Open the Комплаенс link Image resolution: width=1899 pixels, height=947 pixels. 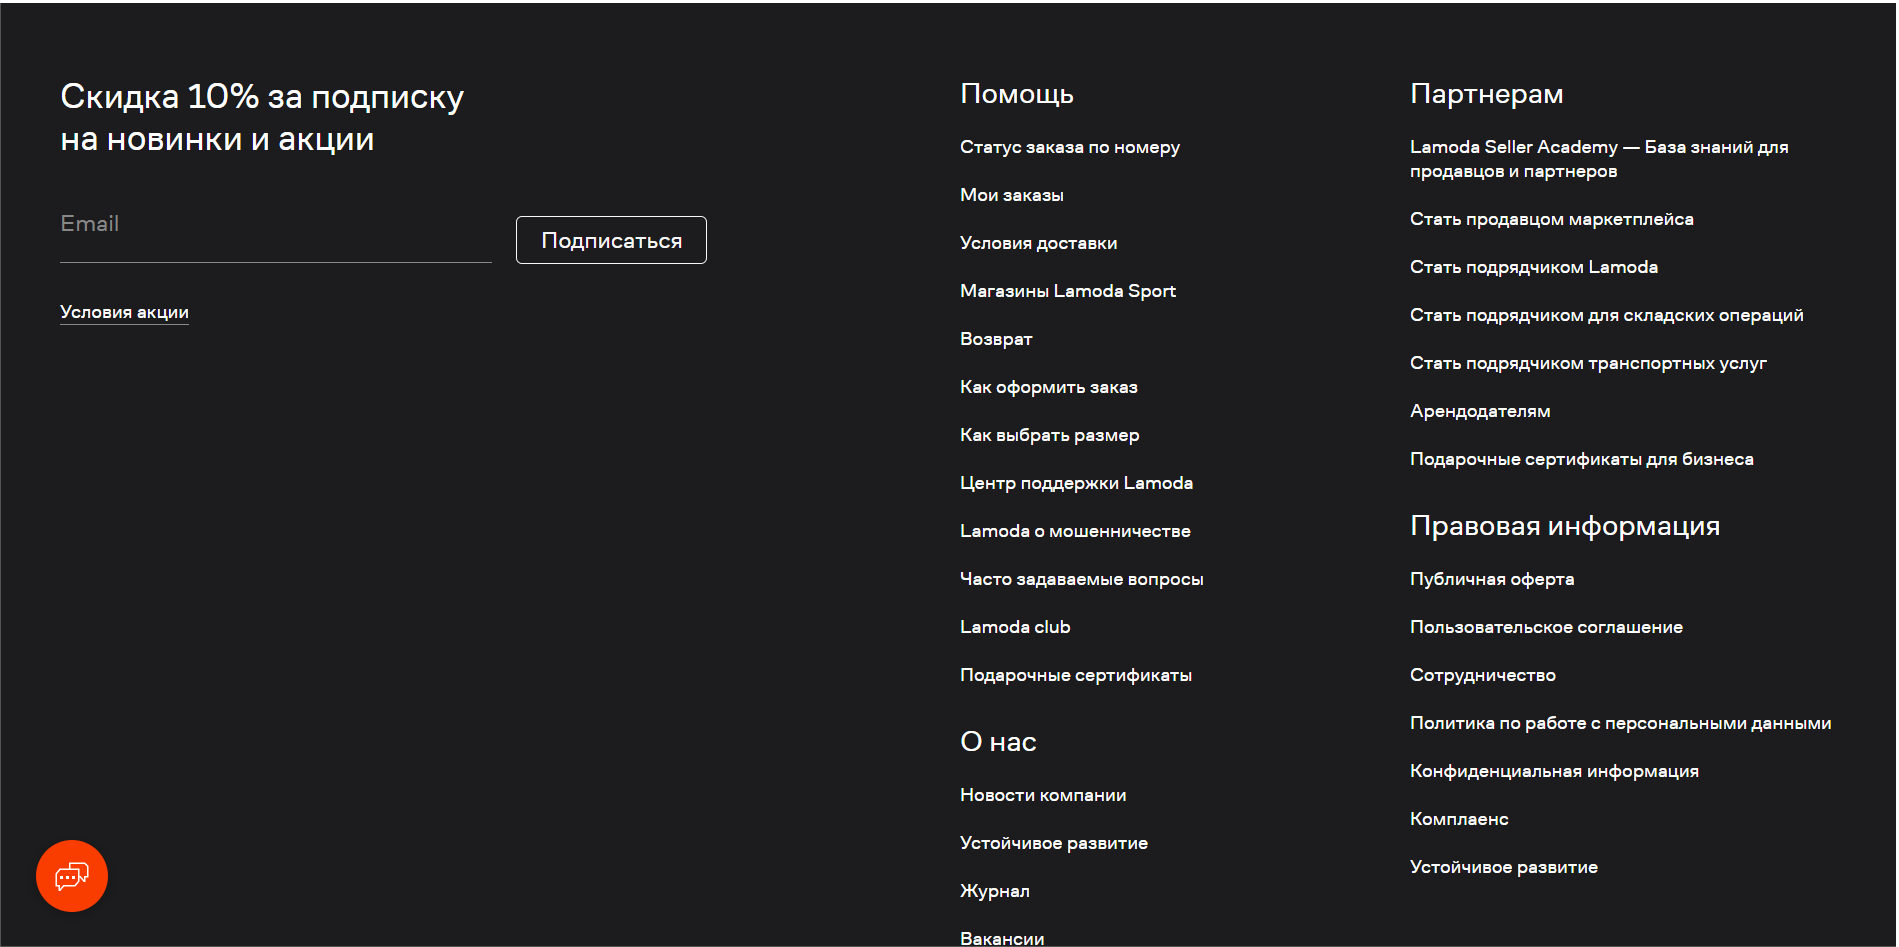[x=1458, y=819]
